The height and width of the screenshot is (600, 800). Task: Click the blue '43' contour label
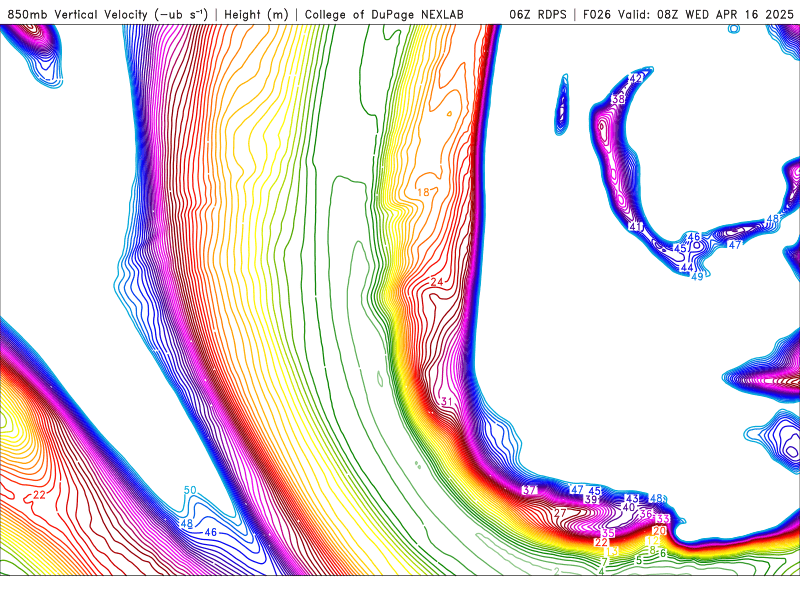click(x=632, y=498)
